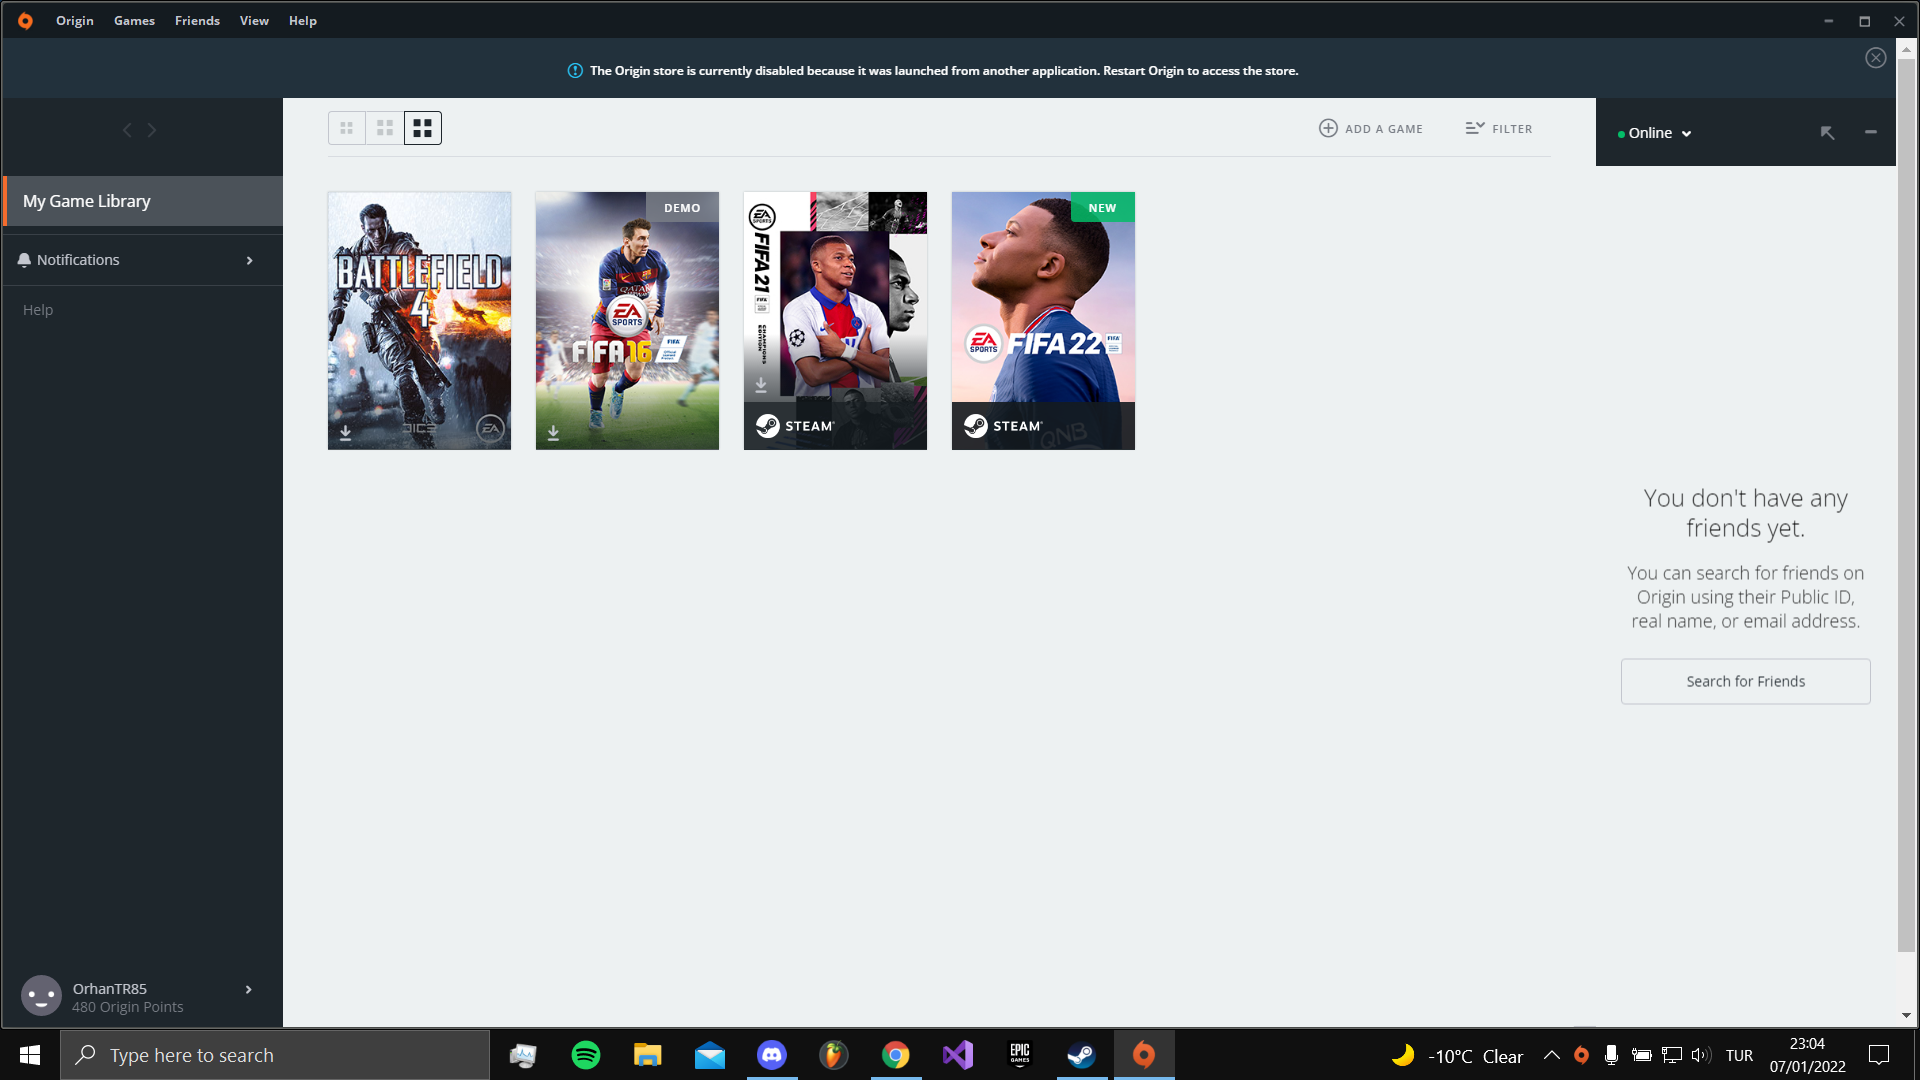Click the Add a Game plus icon
1920x1080 pixels.
1328,128
